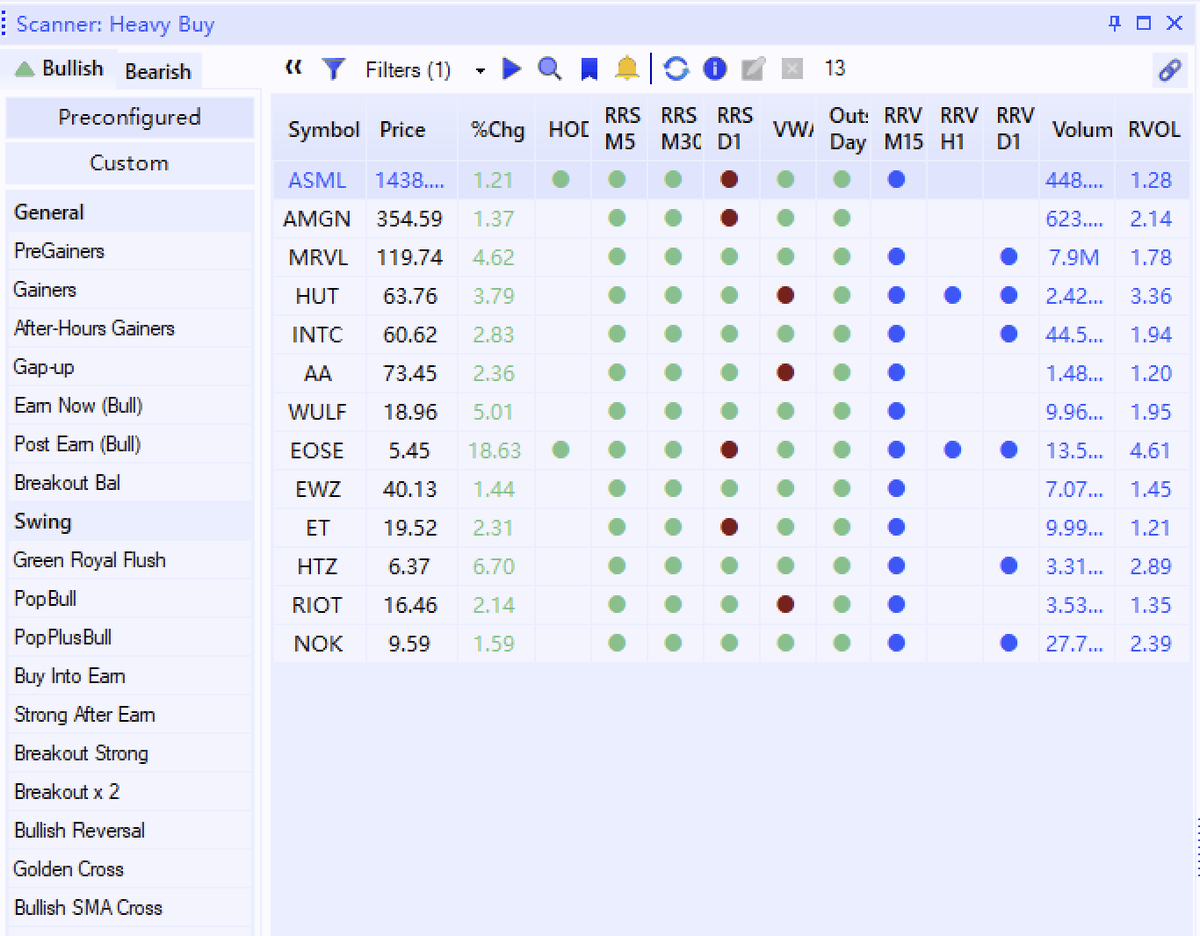Select Golden Cross scan
The height and width of the screenshot is (936, 1200).
click(x=129, y=869)
